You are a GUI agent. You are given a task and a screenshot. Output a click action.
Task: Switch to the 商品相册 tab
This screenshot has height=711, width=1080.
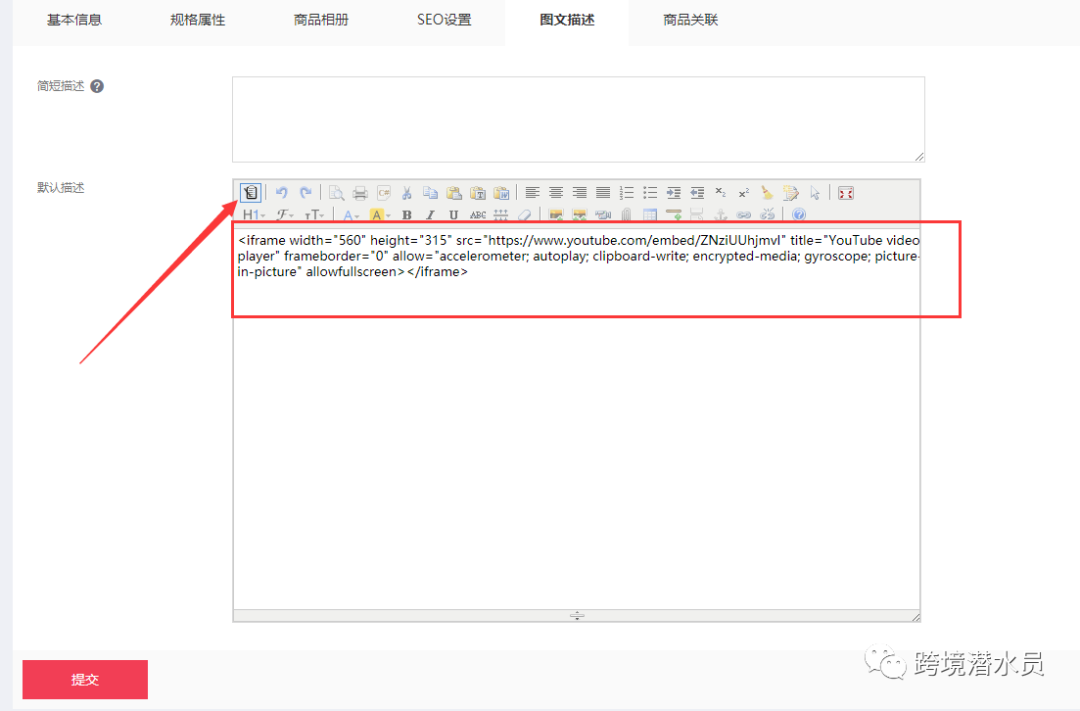pos(321,20)
